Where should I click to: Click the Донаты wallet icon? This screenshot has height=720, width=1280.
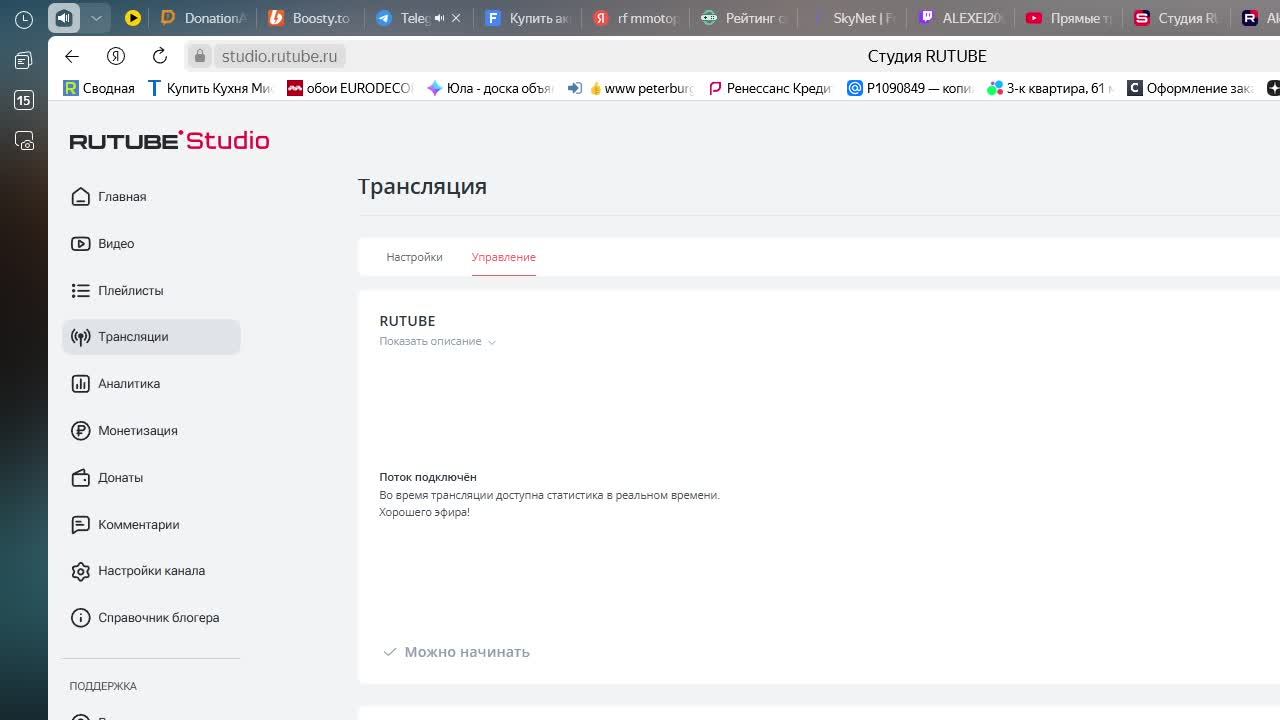pos(81,478)
